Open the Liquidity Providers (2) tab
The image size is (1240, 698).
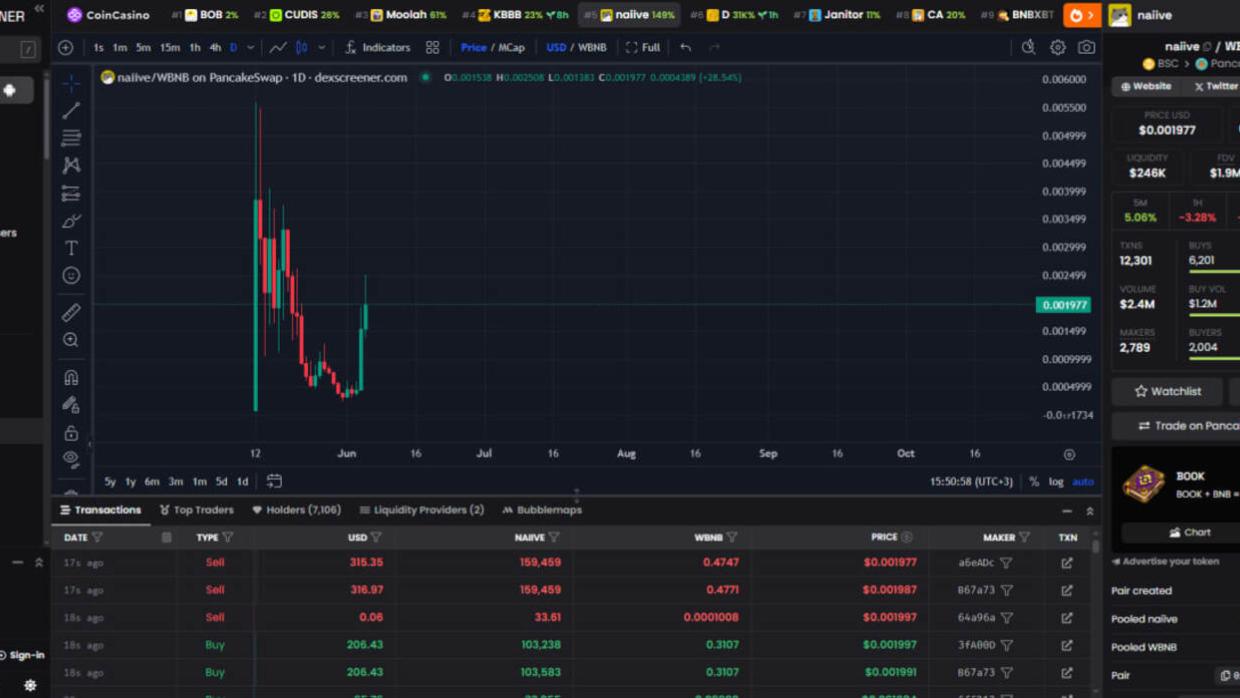tap(421, 510)
